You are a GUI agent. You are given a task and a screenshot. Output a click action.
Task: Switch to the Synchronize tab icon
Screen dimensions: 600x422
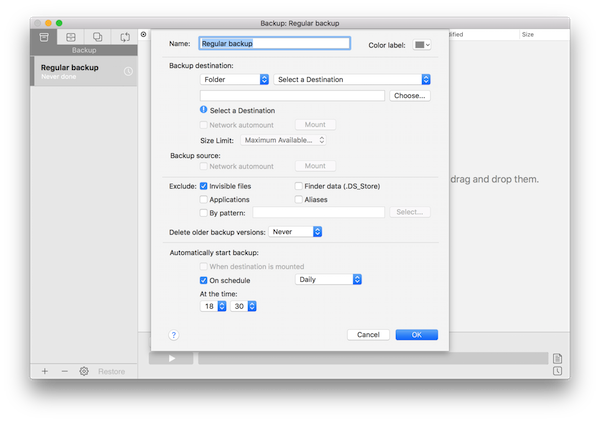[125, 37]
